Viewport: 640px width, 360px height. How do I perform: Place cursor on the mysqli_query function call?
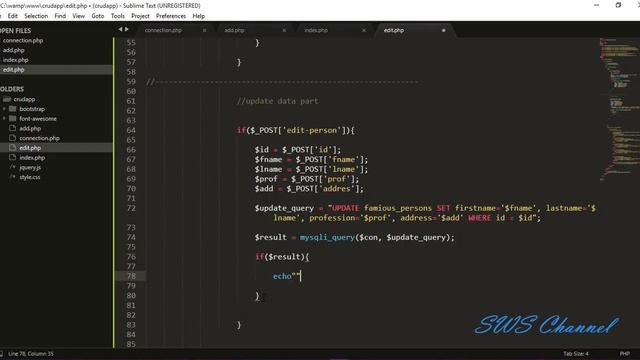(327, 238)
